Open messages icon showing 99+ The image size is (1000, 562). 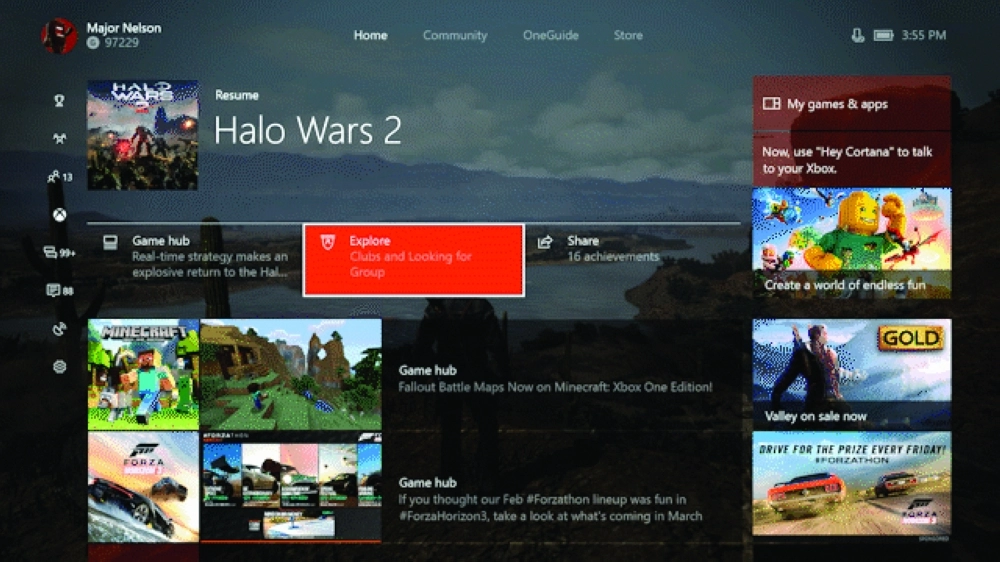pyautogui.click(x=59, y=253)
